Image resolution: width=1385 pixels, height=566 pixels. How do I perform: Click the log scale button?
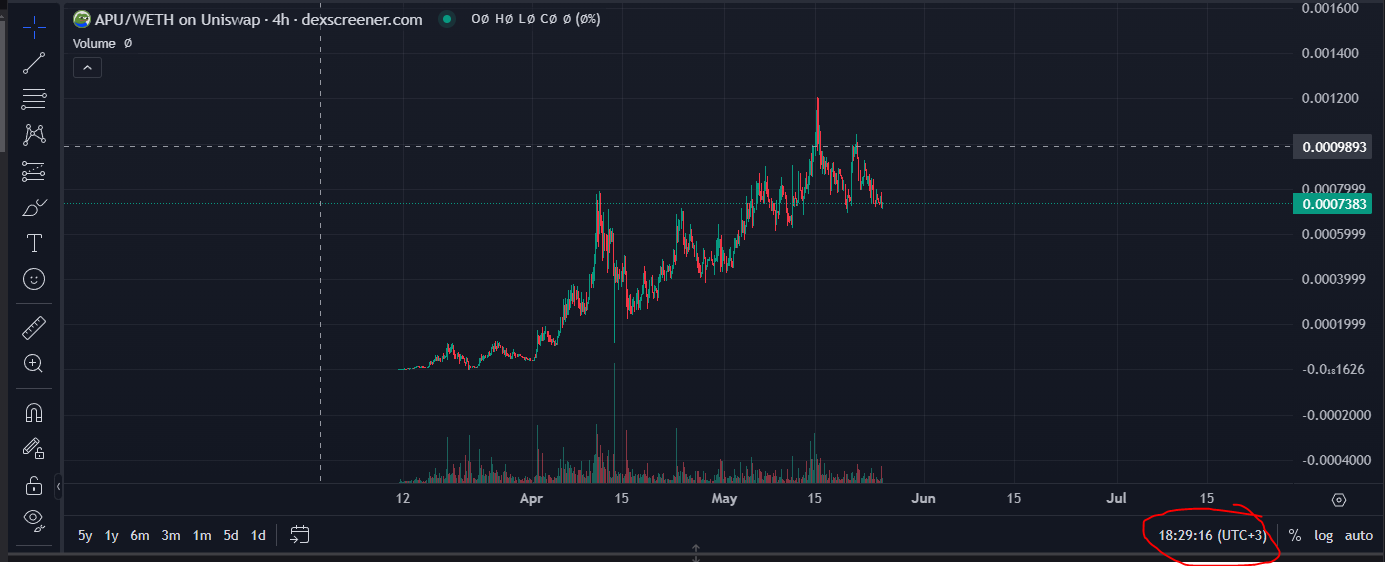point(1323,535)
